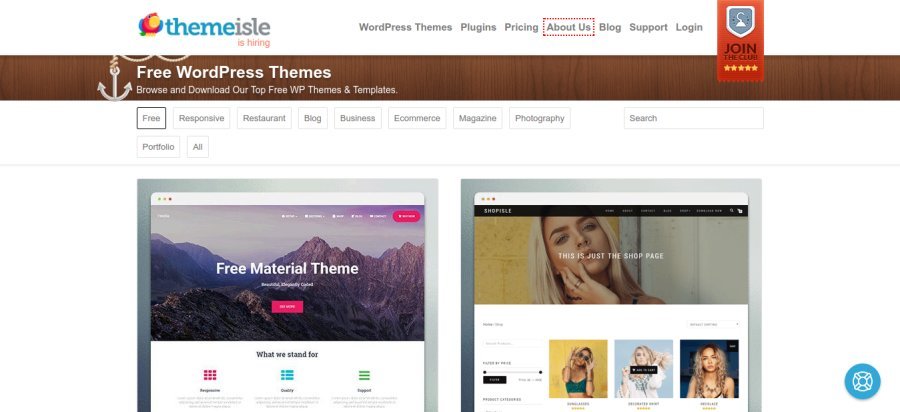The width and height of the screenshot is (900, 412).
Task: Select the Free filter tag
Action: [x=151, y=118]
